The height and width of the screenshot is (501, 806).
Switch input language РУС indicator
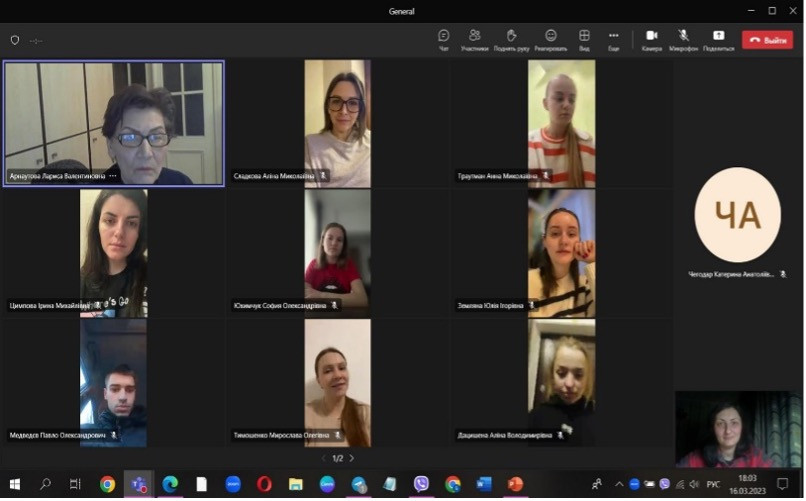713,484
